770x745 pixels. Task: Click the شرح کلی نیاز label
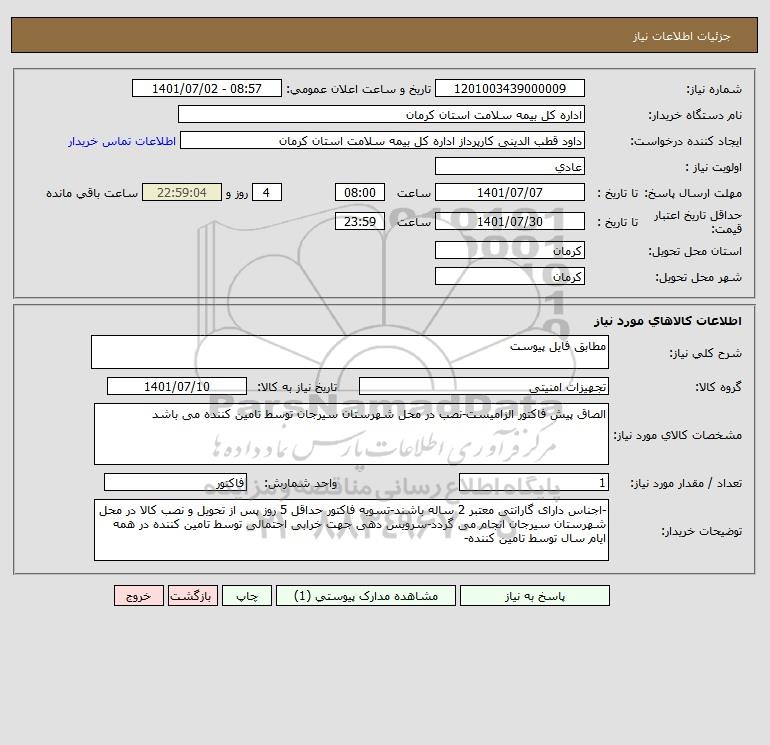click(706, 353)
